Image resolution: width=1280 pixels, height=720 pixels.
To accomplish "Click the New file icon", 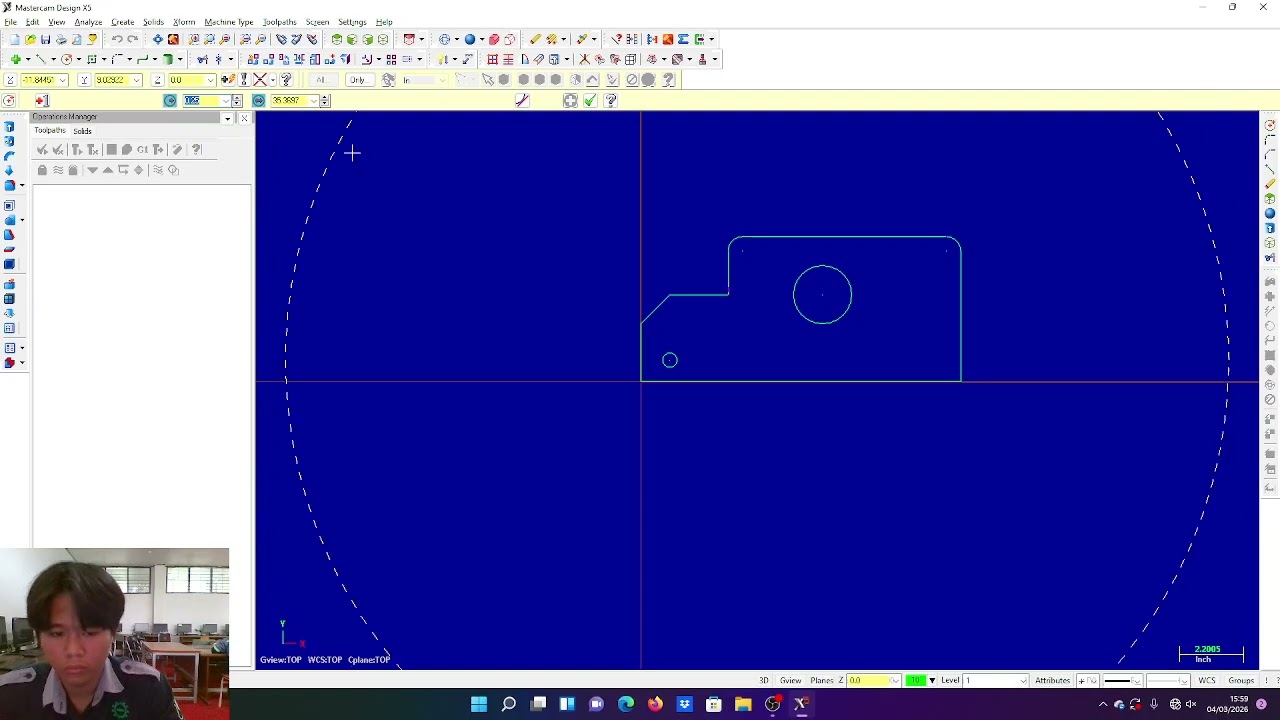I will point(15,39).
